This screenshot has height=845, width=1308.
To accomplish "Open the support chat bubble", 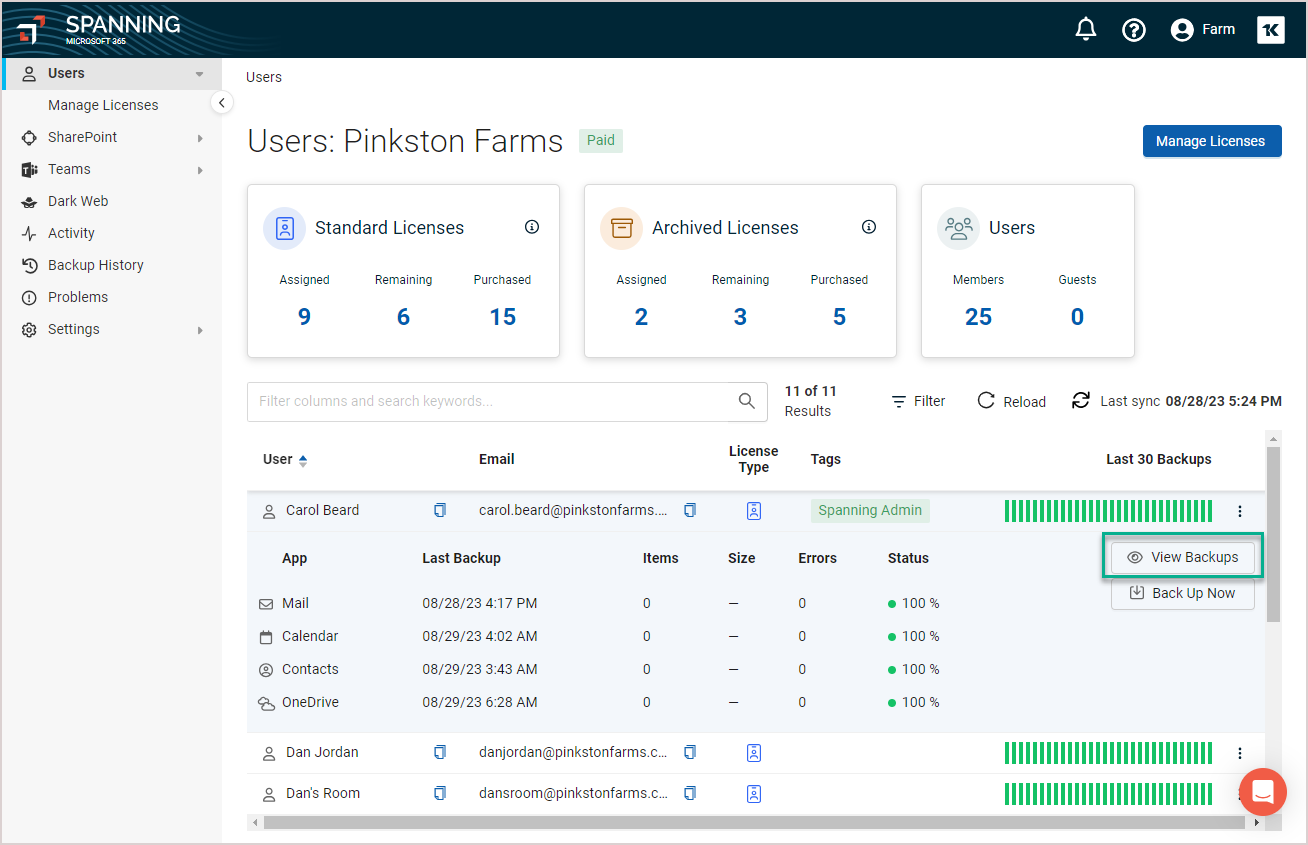I will tap(1263, 793).
